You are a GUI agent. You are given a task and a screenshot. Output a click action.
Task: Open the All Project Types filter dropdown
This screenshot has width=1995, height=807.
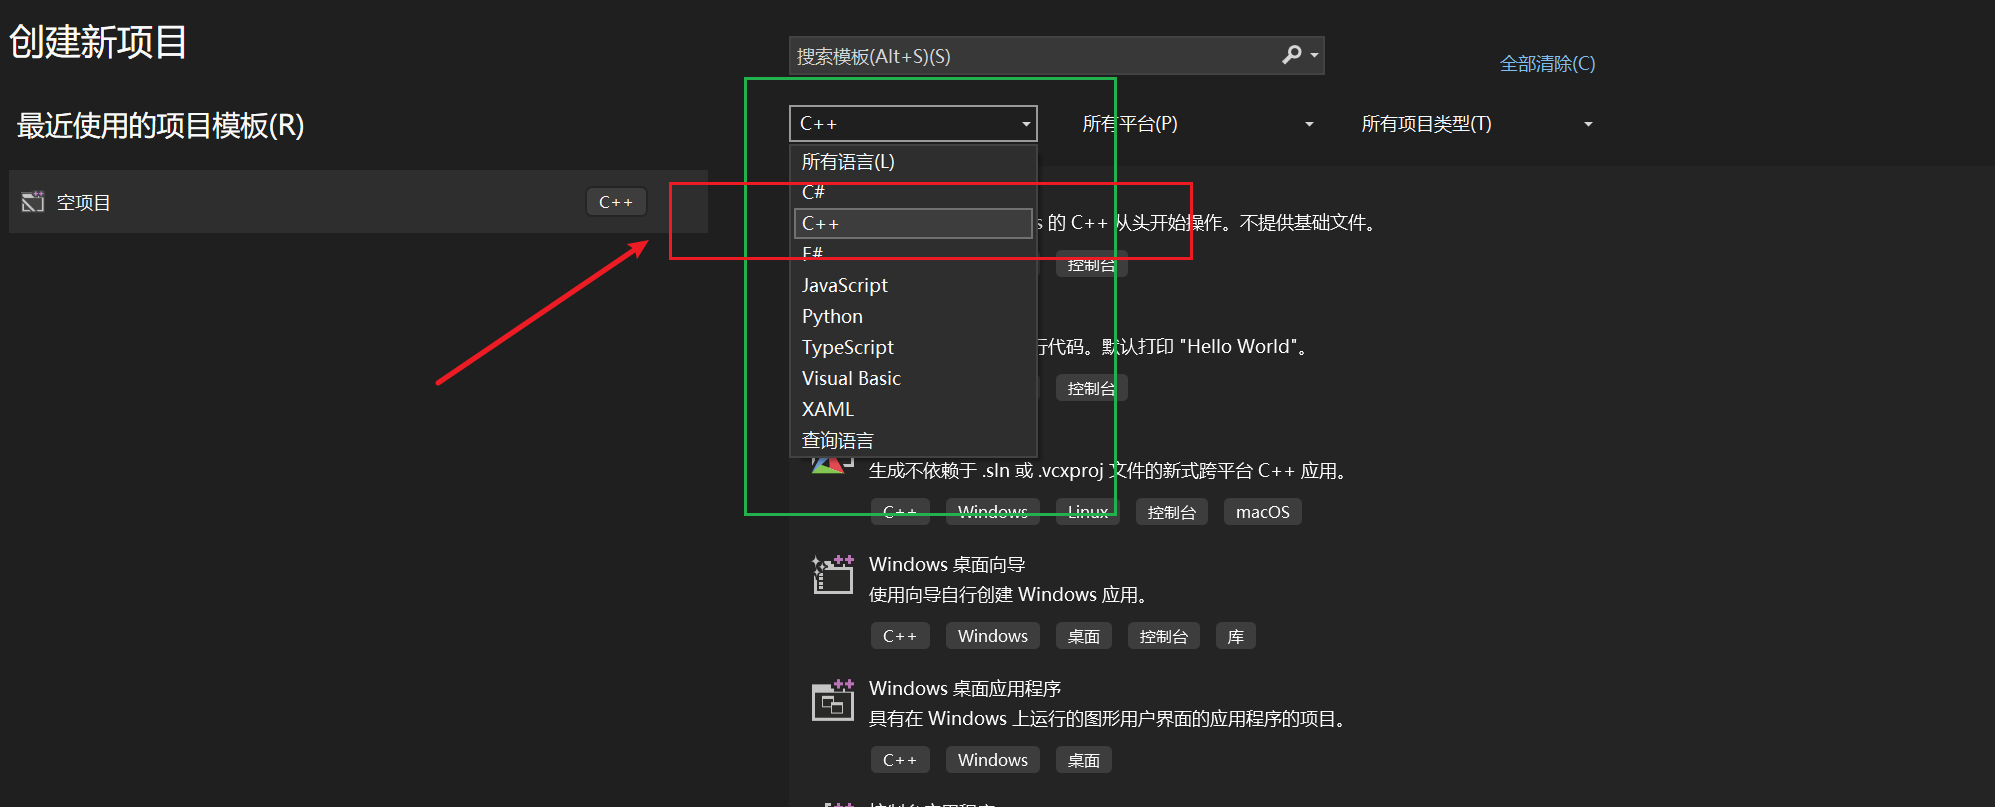(x=1477, y=124)
